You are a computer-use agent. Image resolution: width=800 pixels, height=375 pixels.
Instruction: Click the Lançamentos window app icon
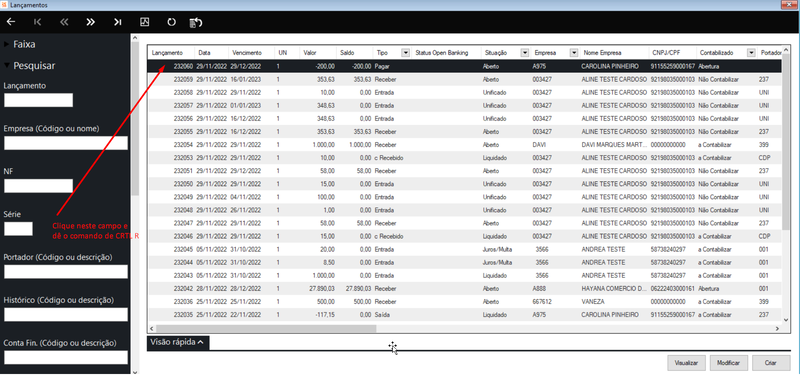(5, 5)
